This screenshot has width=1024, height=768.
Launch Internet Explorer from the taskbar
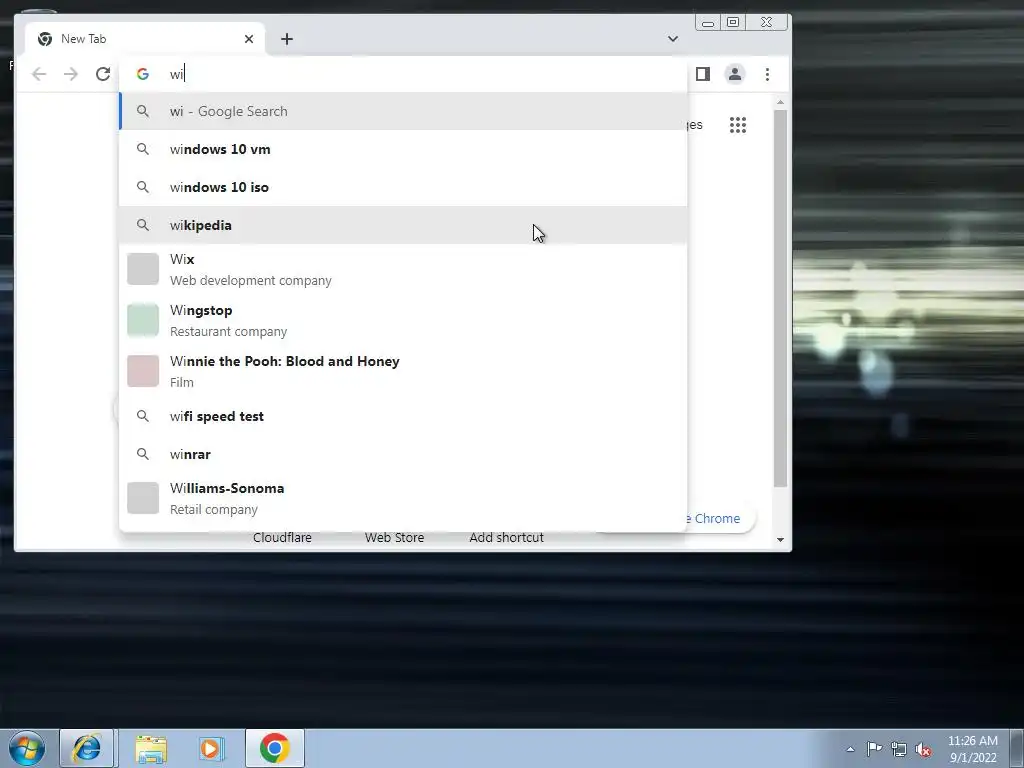tap(87, 748)
